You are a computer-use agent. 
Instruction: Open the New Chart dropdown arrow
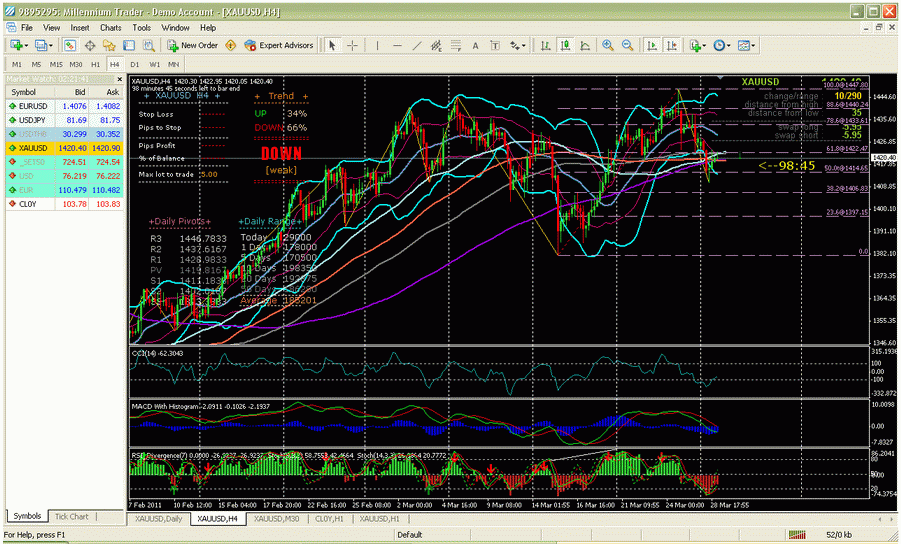(27, 45)
